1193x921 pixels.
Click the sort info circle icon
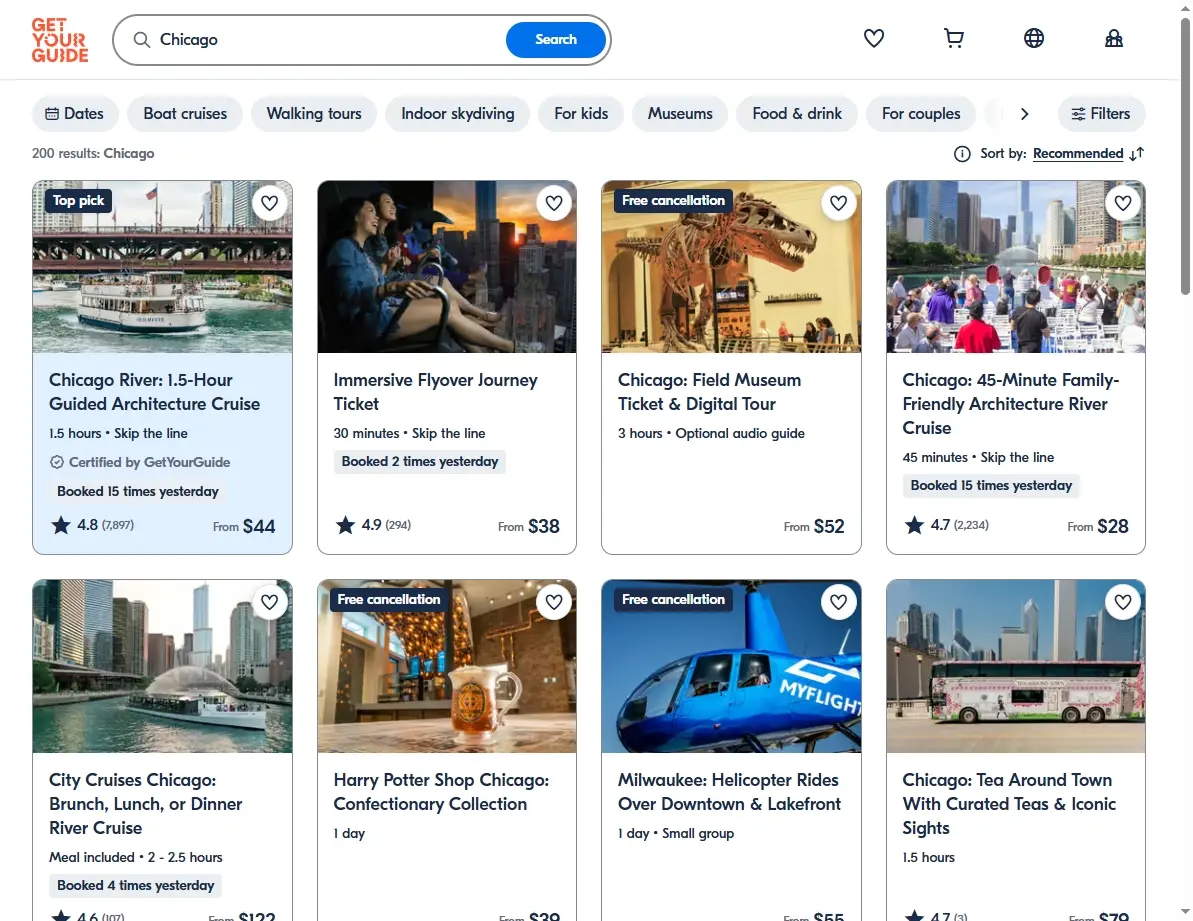[962, 154]
